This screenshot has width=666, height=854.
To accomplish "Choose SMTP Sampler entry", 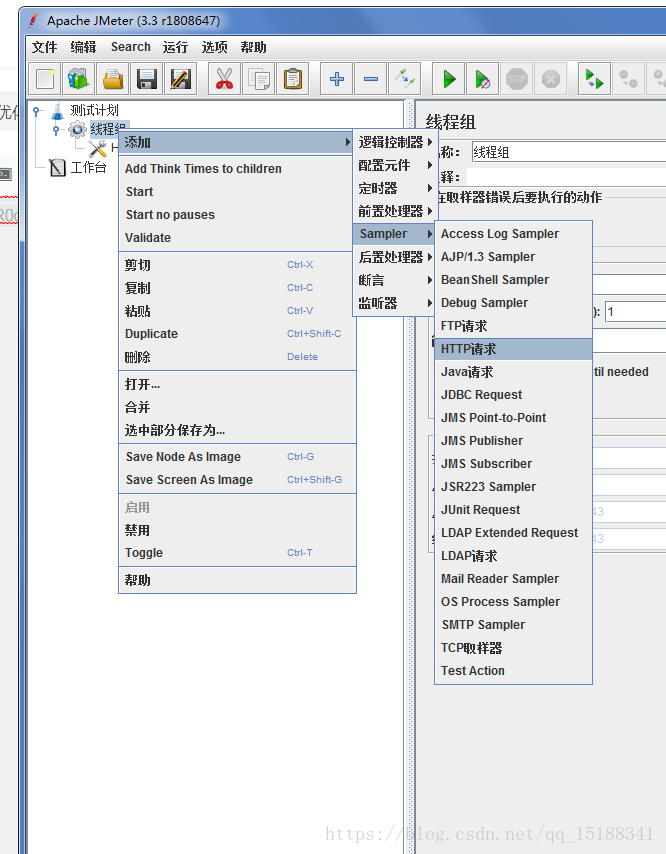I will click(514, 625).
